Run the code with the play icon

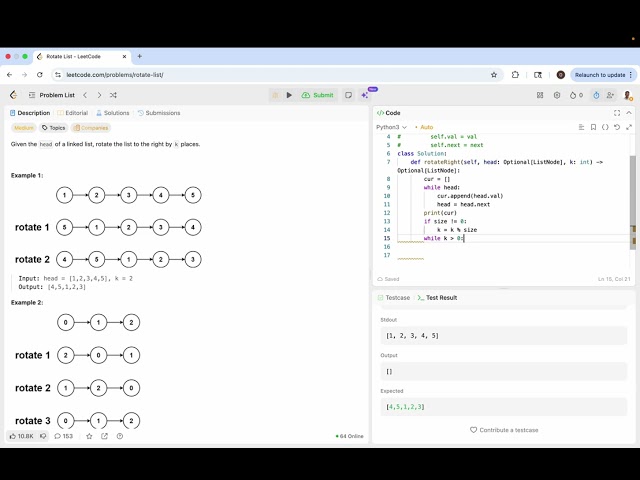pos(289,95)
